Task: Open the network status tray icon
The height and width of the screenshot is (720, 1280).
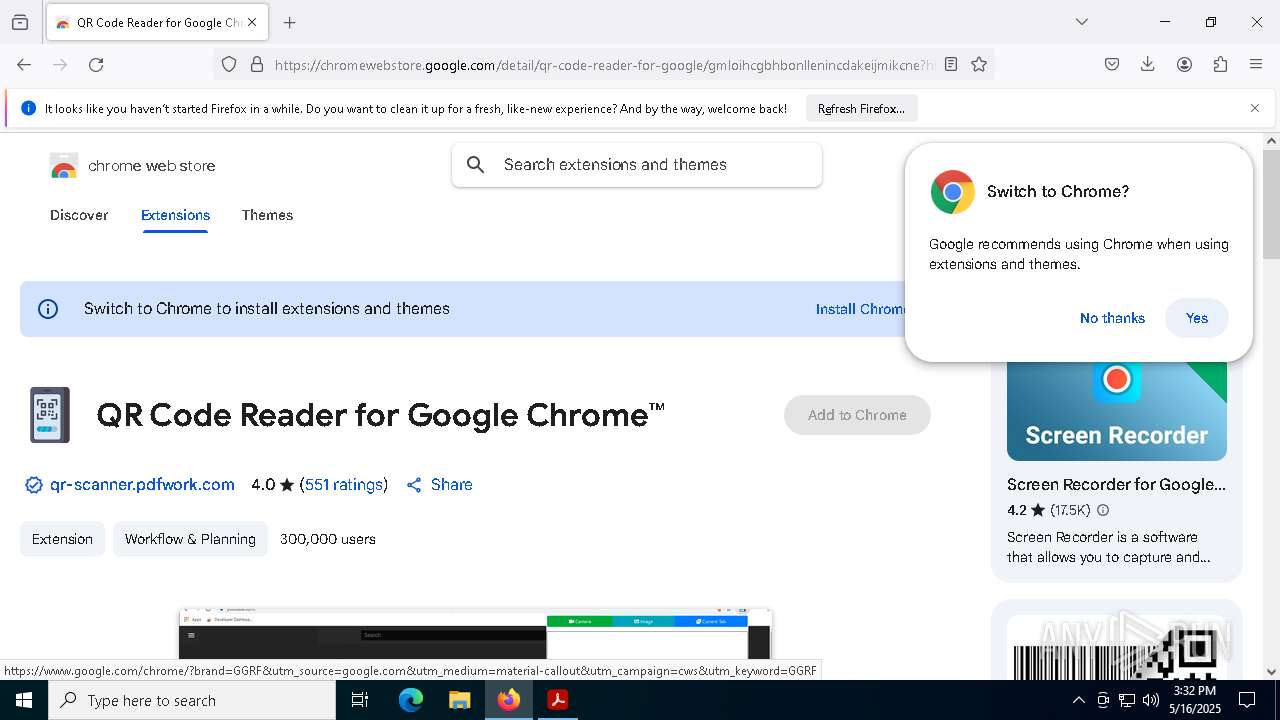Action: [1127, 700]
